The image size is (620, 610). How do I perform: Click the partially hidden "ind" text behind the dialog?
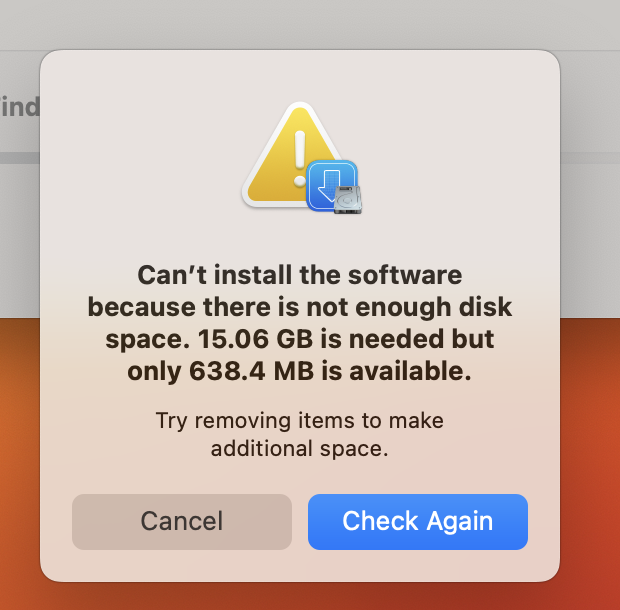tap(18, 107)
